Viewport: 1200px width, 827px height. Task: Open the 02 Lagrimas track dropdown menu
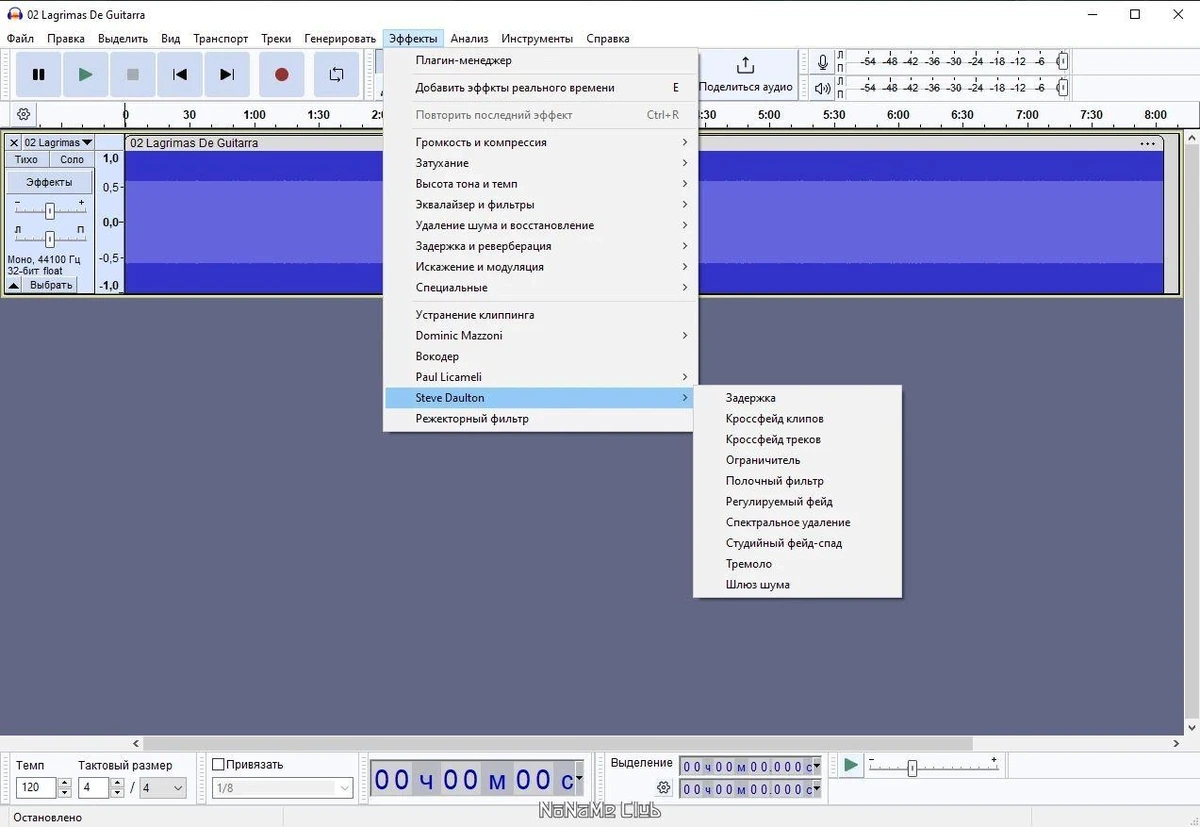click(x=58, y=143)
